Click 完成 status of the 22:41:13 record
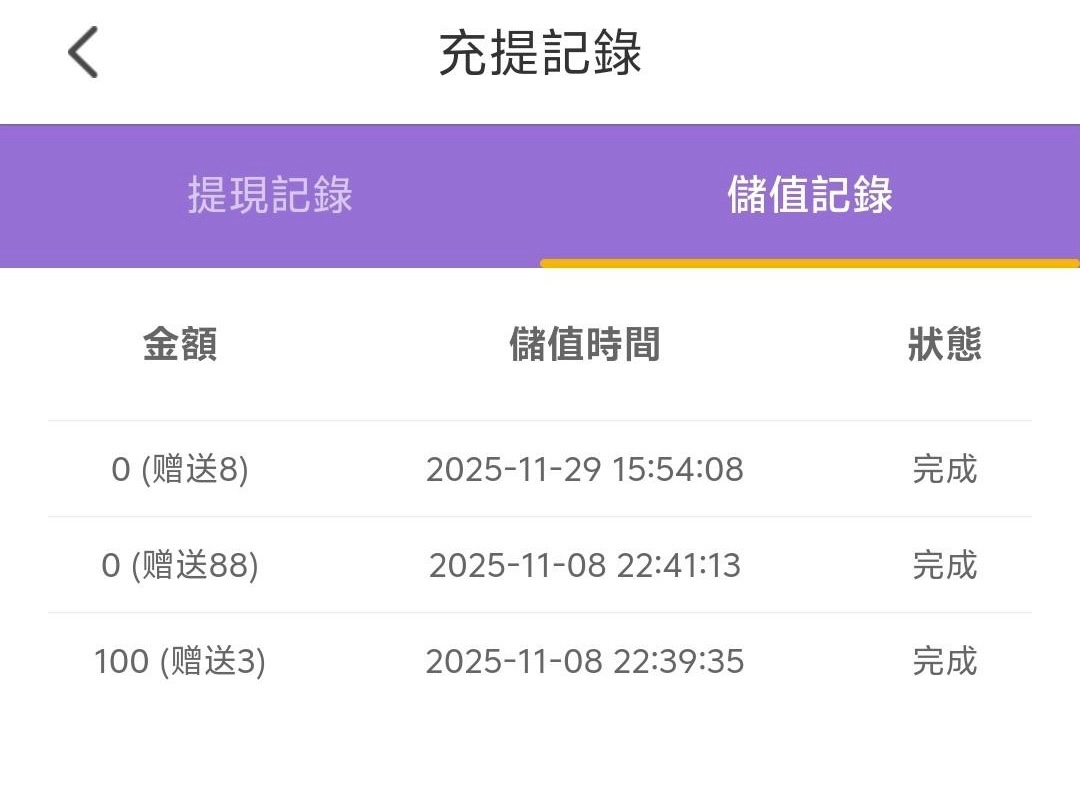The height and width of the screenshot is (804, 1080). [944, 566]
